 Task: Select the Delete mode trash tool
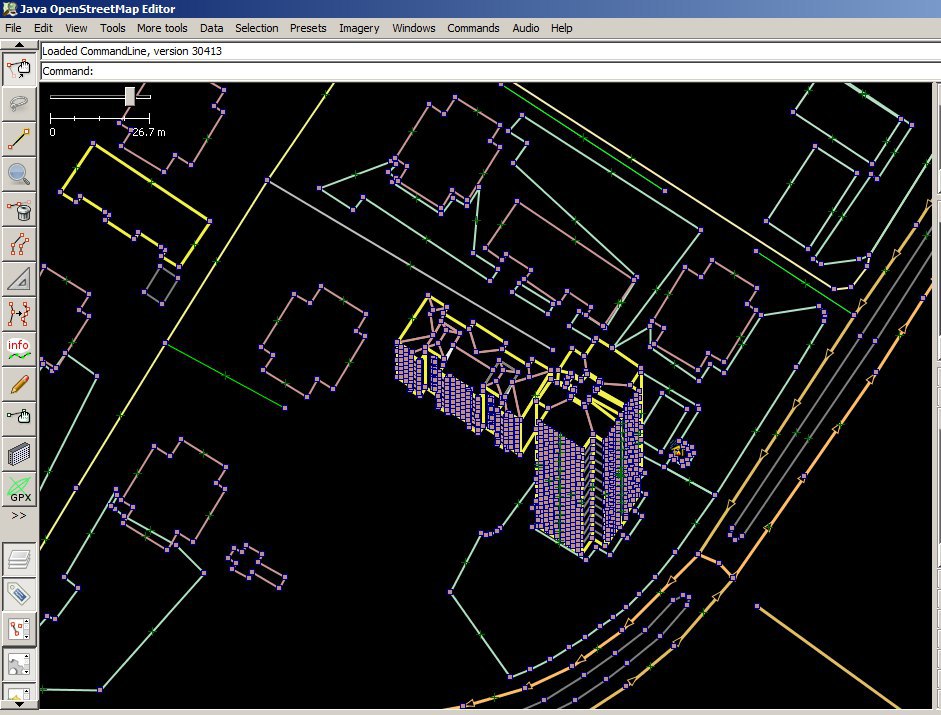point(19,209)
